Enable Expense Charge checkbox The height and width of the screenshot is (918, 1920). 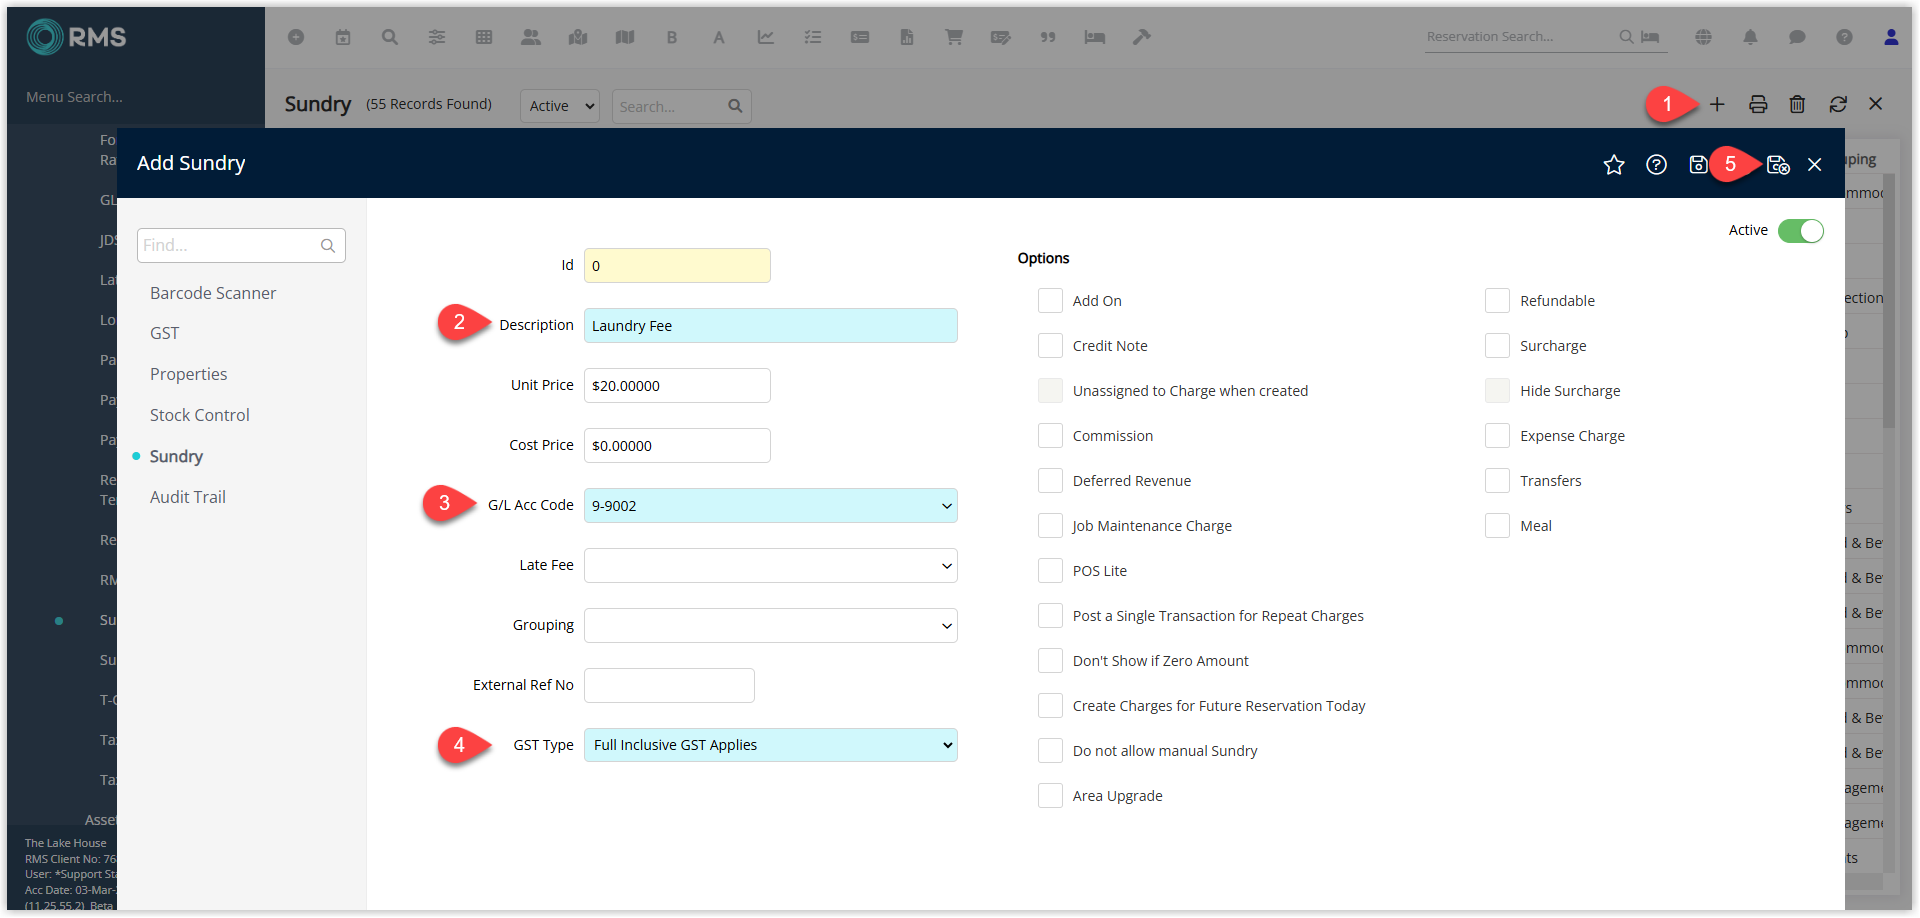(x=1497, y=436)
